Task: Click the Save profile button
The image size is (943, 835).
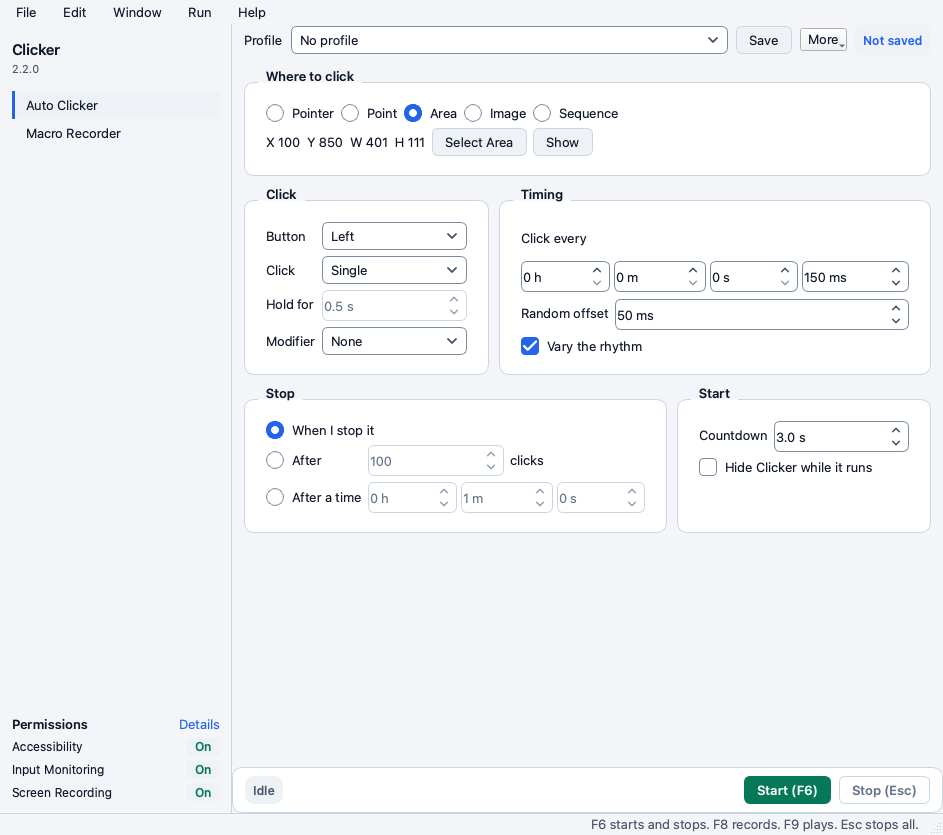Action: 764,40
